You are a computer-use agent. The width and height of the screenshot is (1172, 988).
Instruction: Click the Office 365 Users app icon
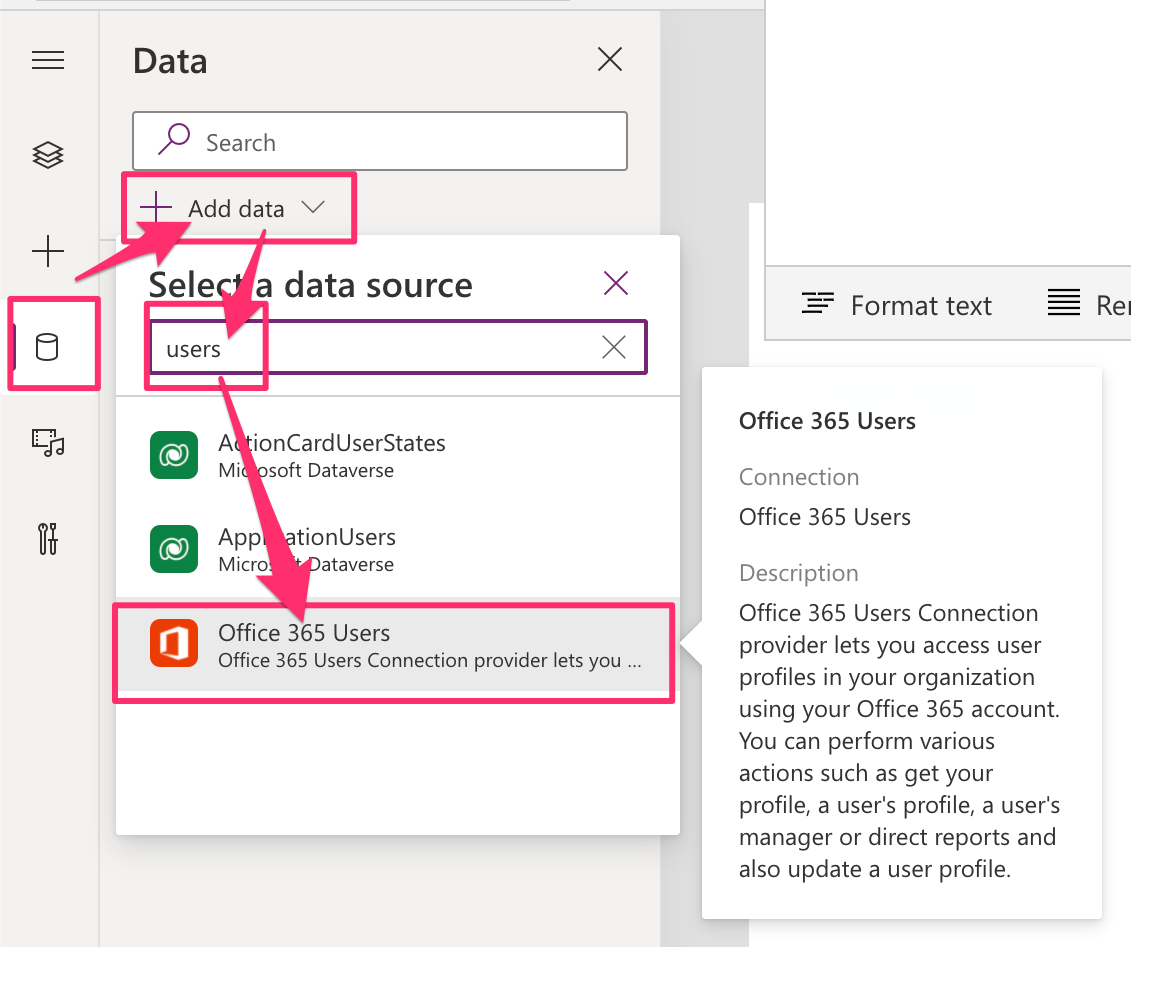click(x=174, y=645)
